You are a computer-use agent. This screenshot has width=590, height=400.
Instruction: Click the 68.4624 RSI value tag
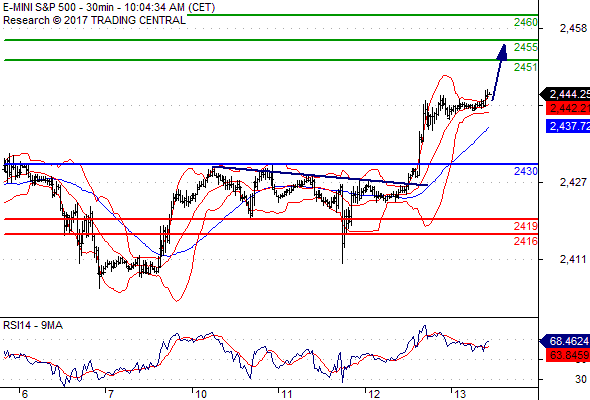(565, 342)
